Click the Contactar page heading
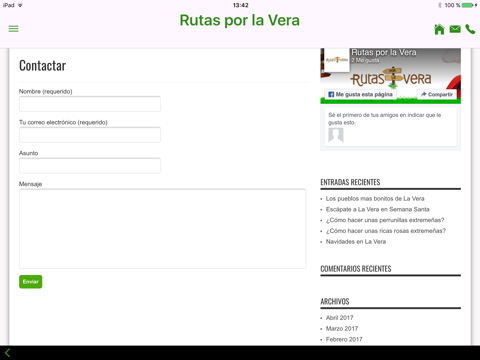The height and width of the screenshot is (360, 480). [x=42, y=66]
